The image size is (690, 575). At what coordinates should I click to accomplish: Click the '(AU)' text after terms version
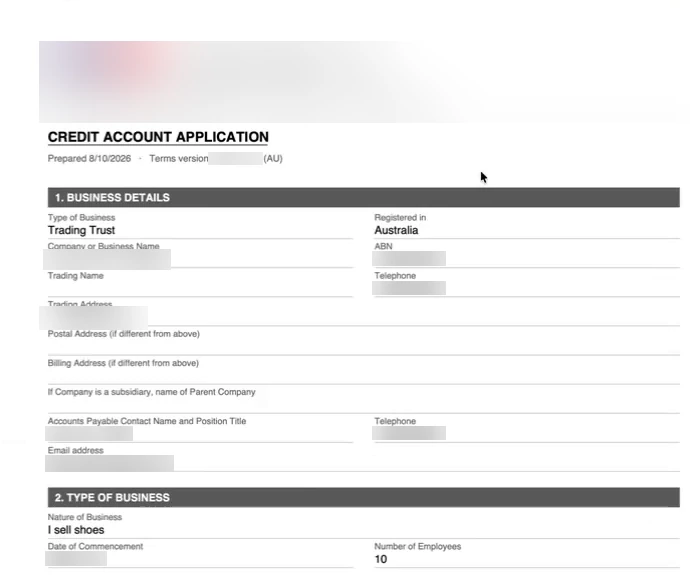click(x=273, y=158)
